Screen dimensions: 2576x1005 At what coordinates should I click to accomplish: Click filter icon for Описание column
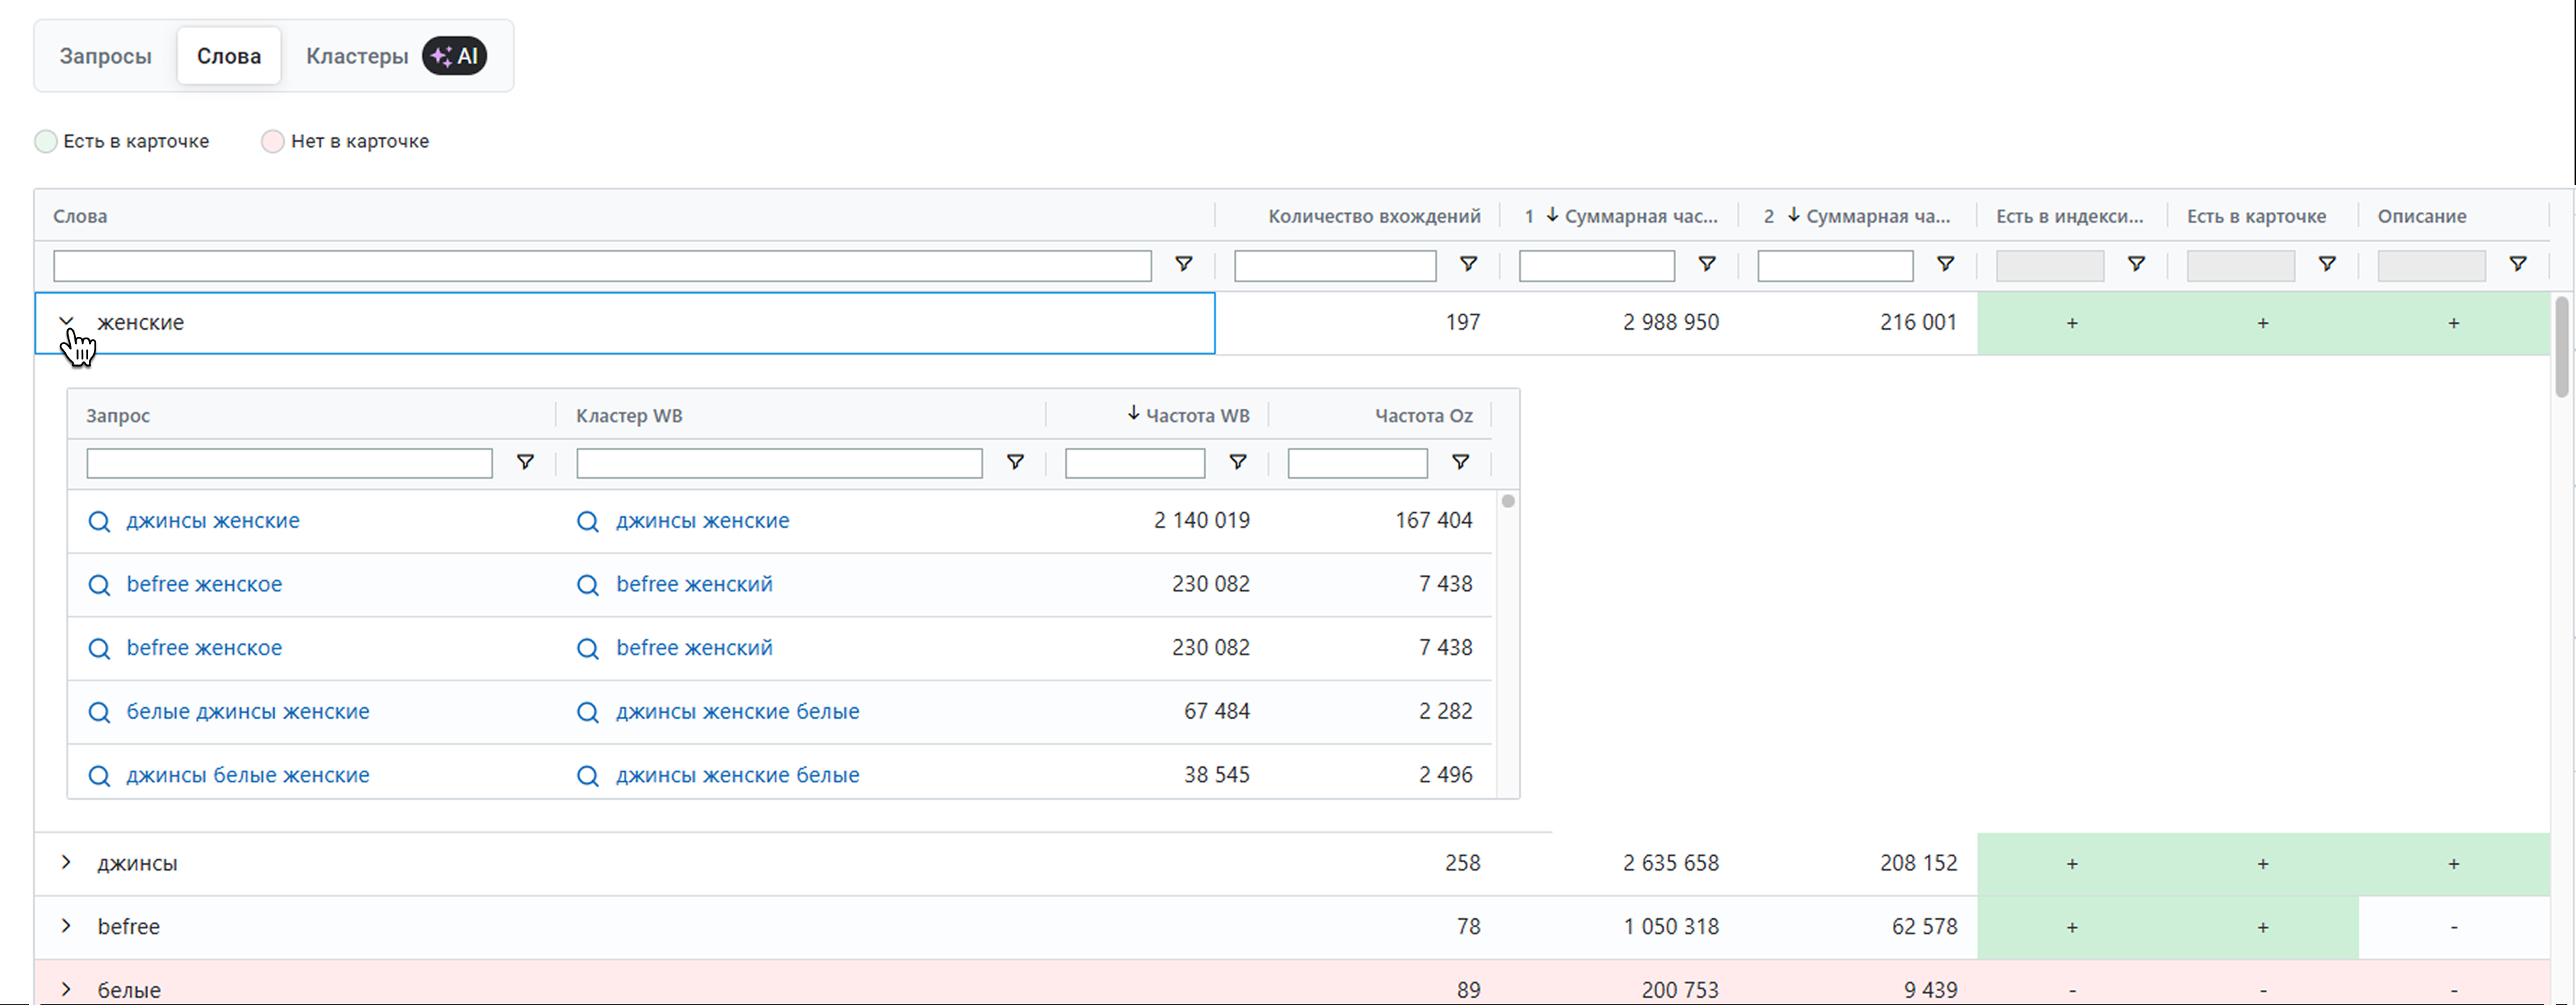pyautogui.click(x=2517, y=264)
